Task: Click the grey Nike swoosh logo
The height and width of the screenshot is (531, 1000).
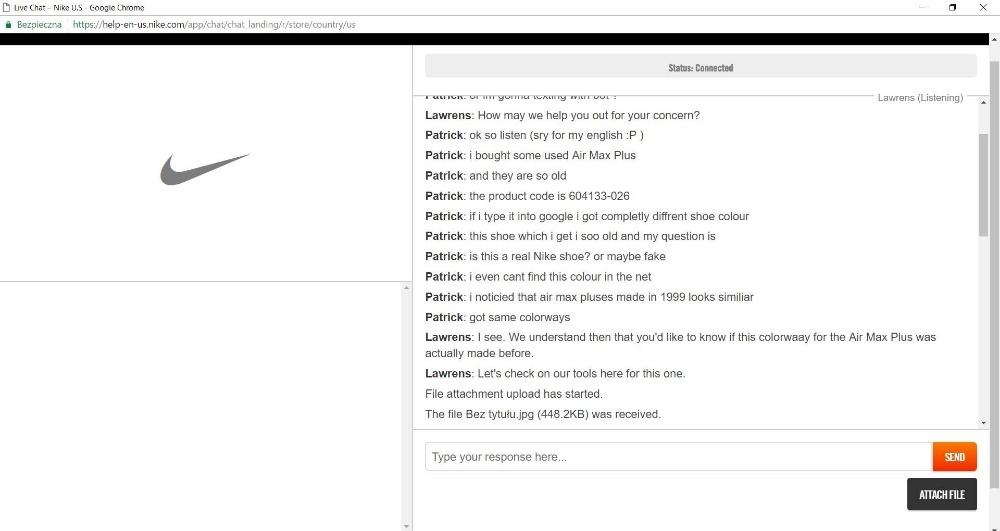Action: 205,169
